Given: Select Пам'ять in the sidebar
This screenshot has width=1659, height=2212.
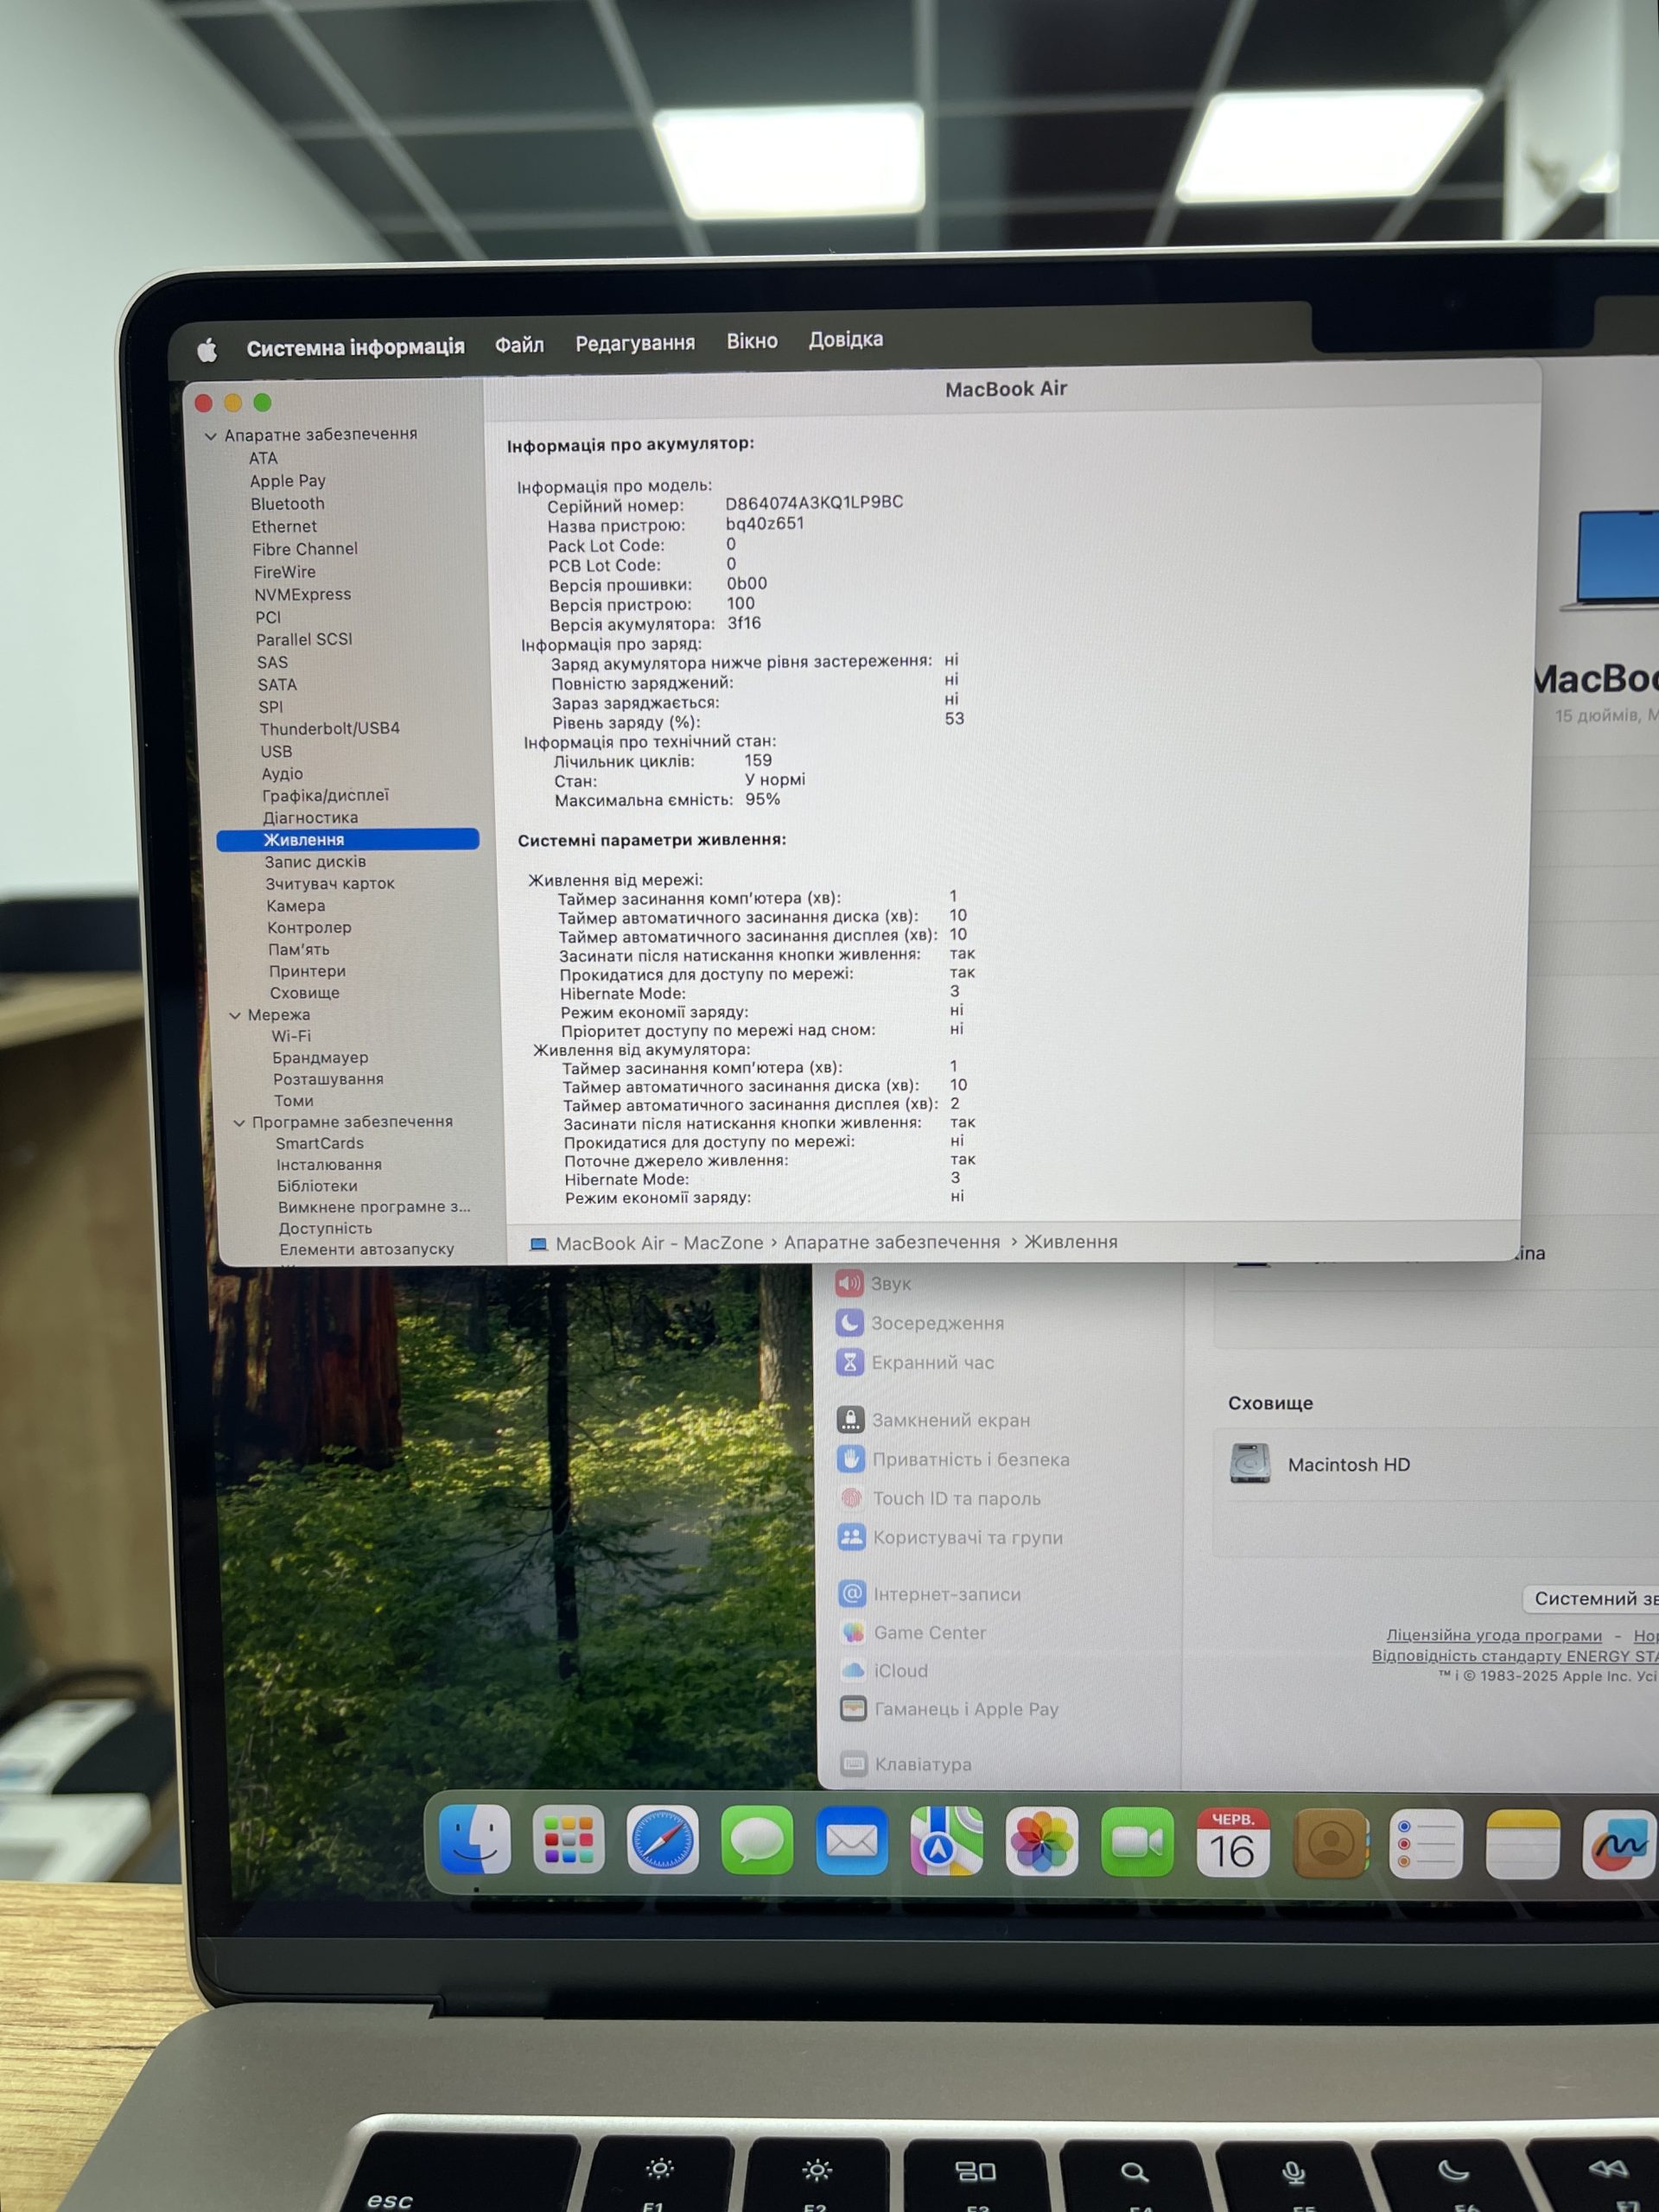Looking at the screenshot, I should 298,949.
